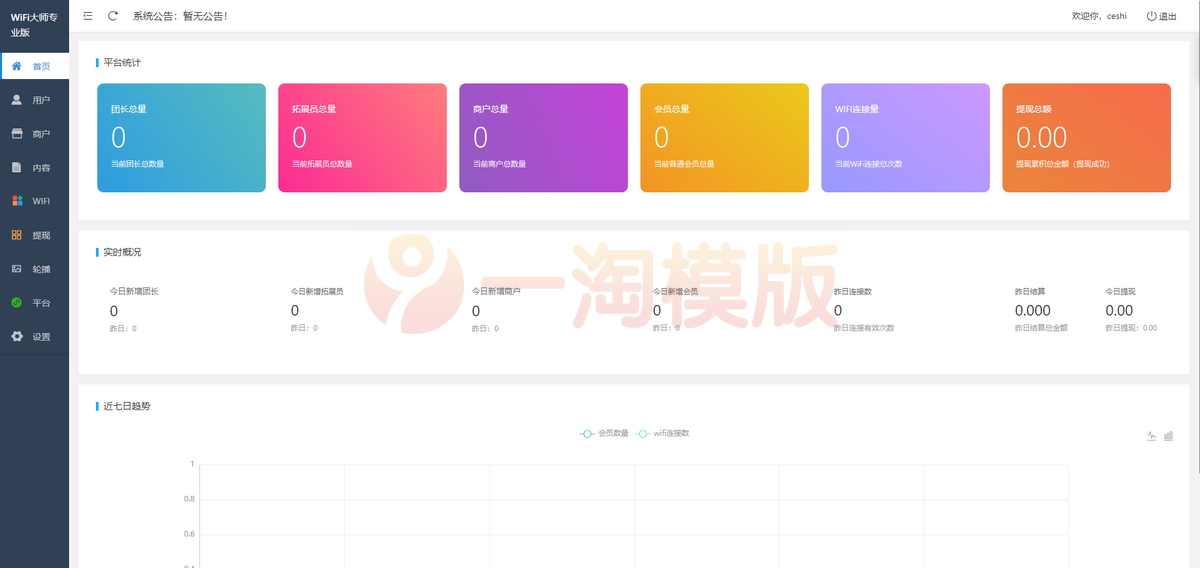The image size is (1200, 568).
Task: Click the pink 拓展员总量 stat card
Action: 362,137
